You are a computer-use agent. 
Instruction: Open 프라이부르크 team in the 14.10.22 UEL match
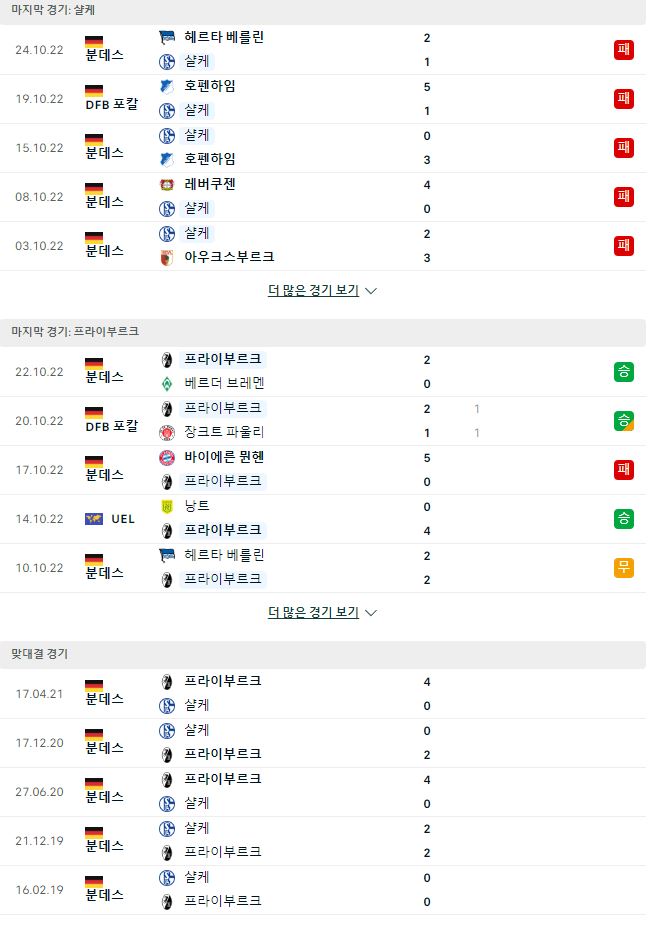[x=223, y=530]
